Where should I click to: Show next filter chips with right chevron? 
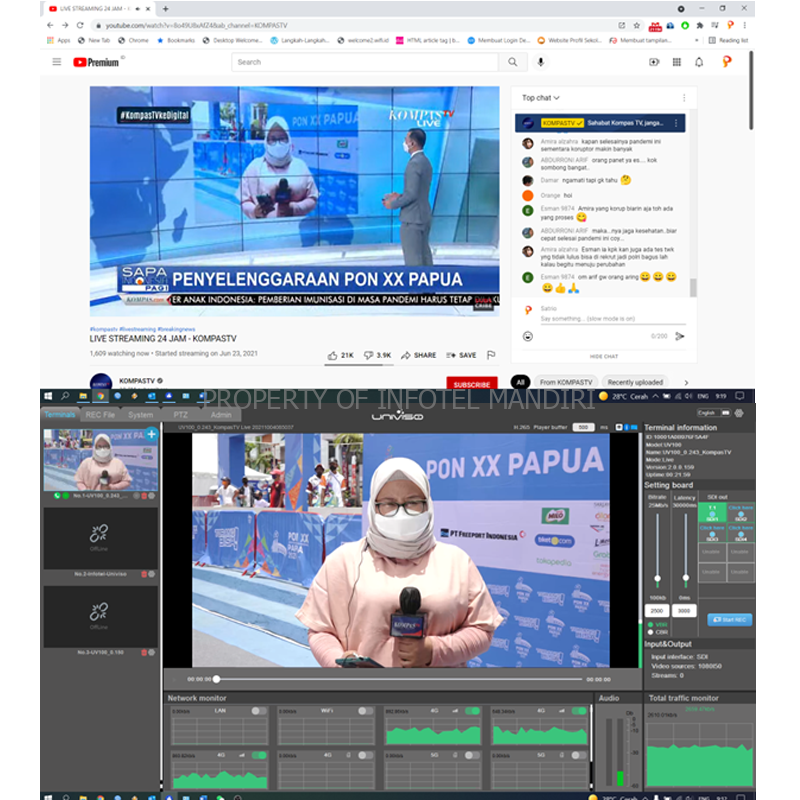point(686,383)
